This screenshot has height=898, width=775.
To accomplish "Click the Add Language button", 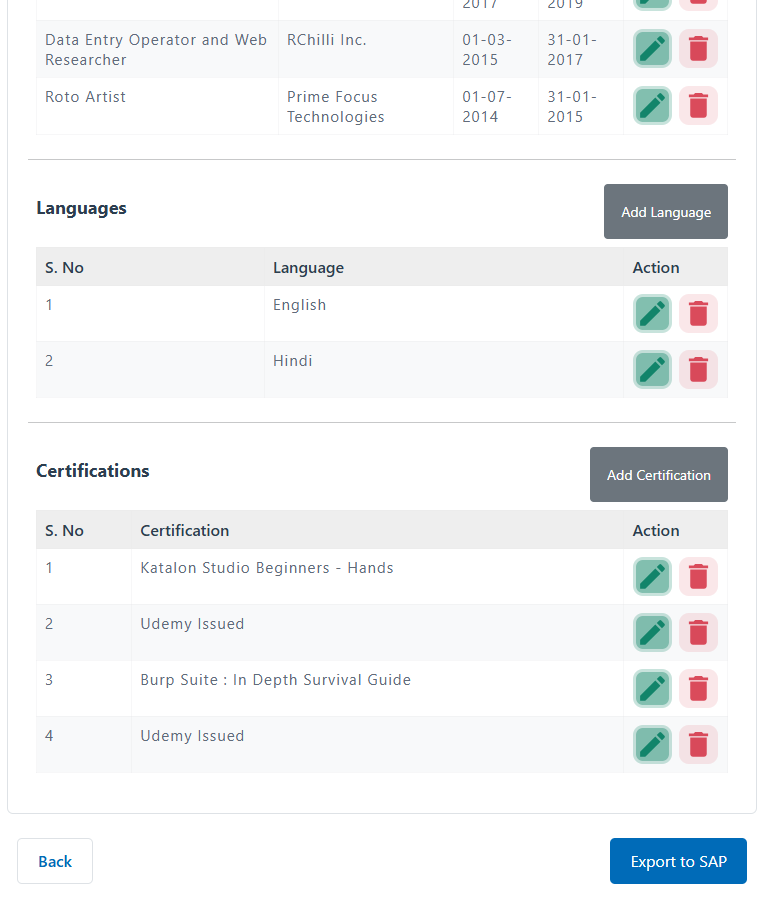I will [x=665, y=212].
